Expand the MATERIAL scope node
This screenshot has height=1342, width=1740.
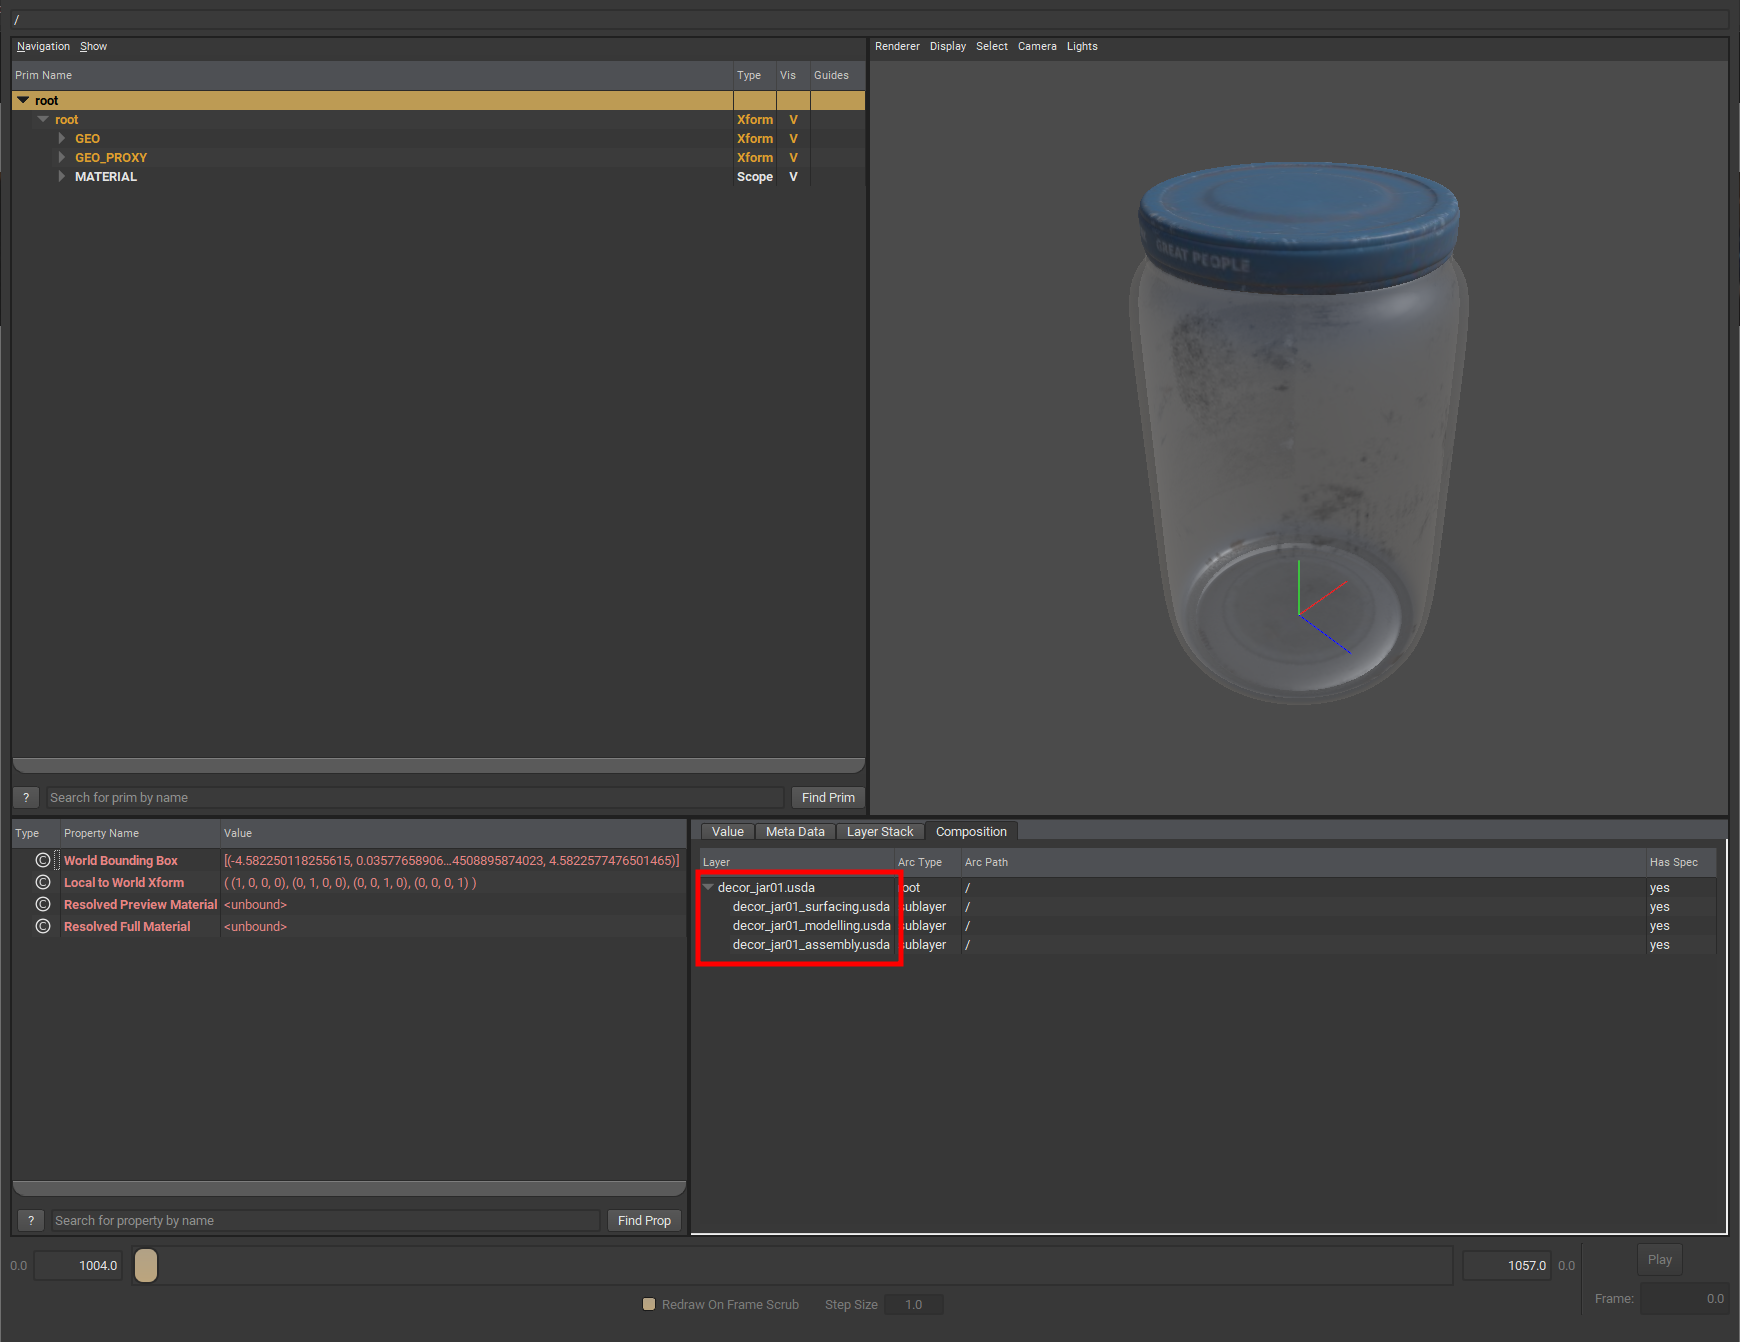click(x=62, y=177)
